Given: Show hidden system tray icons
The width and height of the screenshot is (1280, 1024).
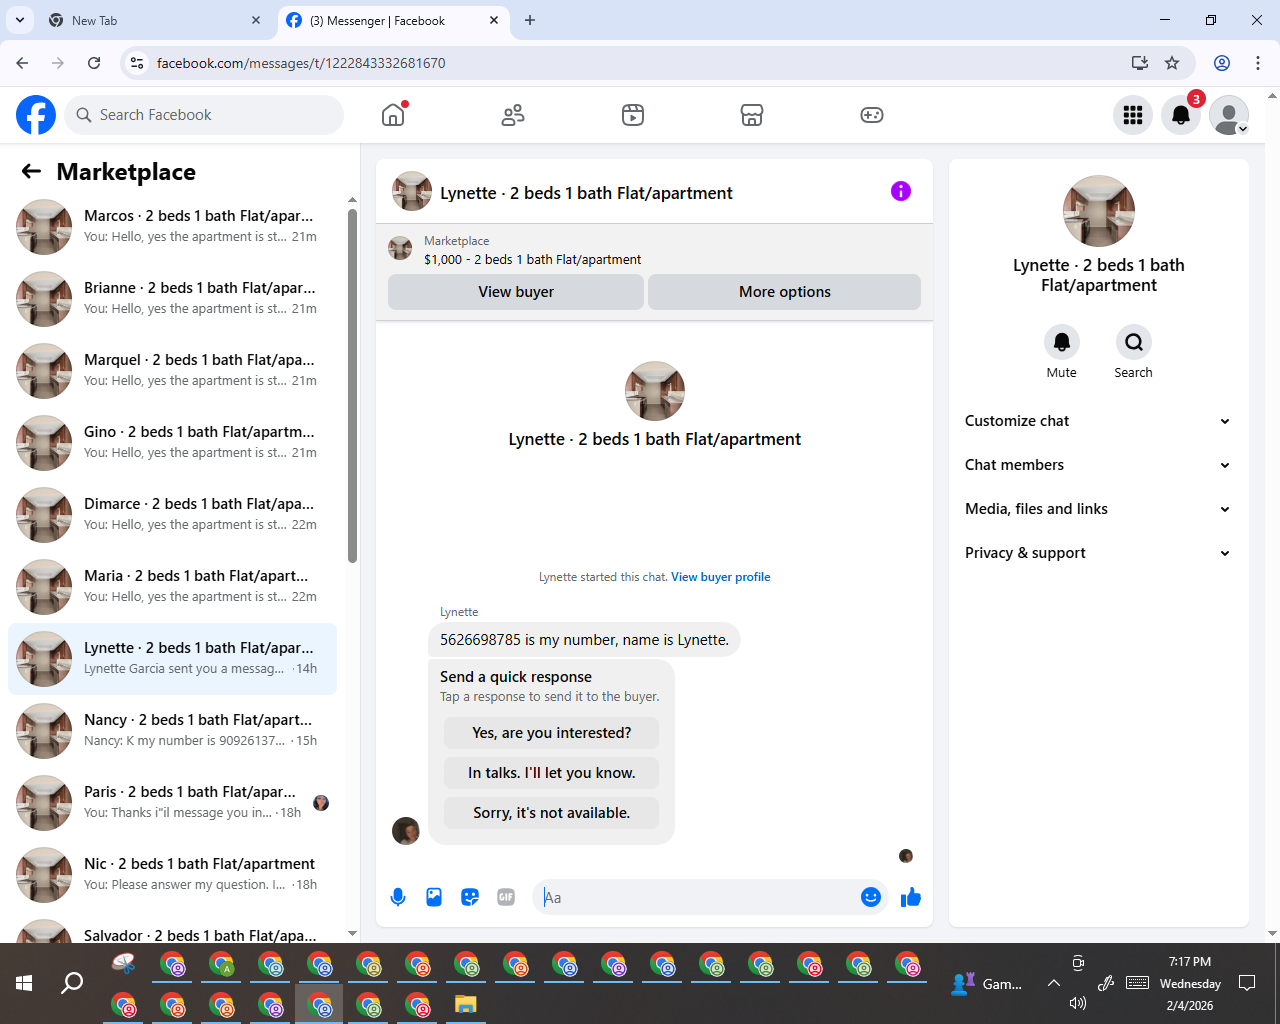Looking at the screenshot, I should point(1054,984).
